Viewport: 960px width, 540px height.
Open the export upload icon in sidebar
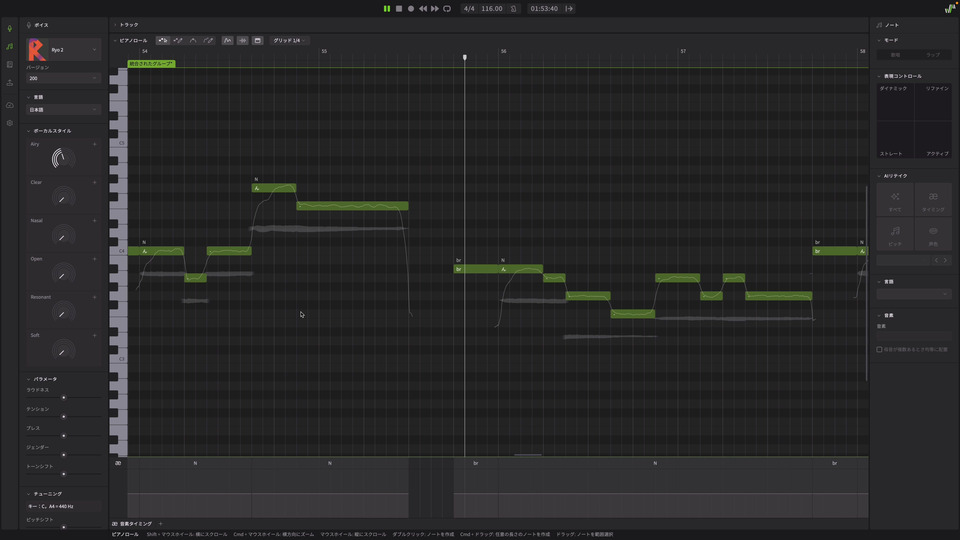point(9,83)
